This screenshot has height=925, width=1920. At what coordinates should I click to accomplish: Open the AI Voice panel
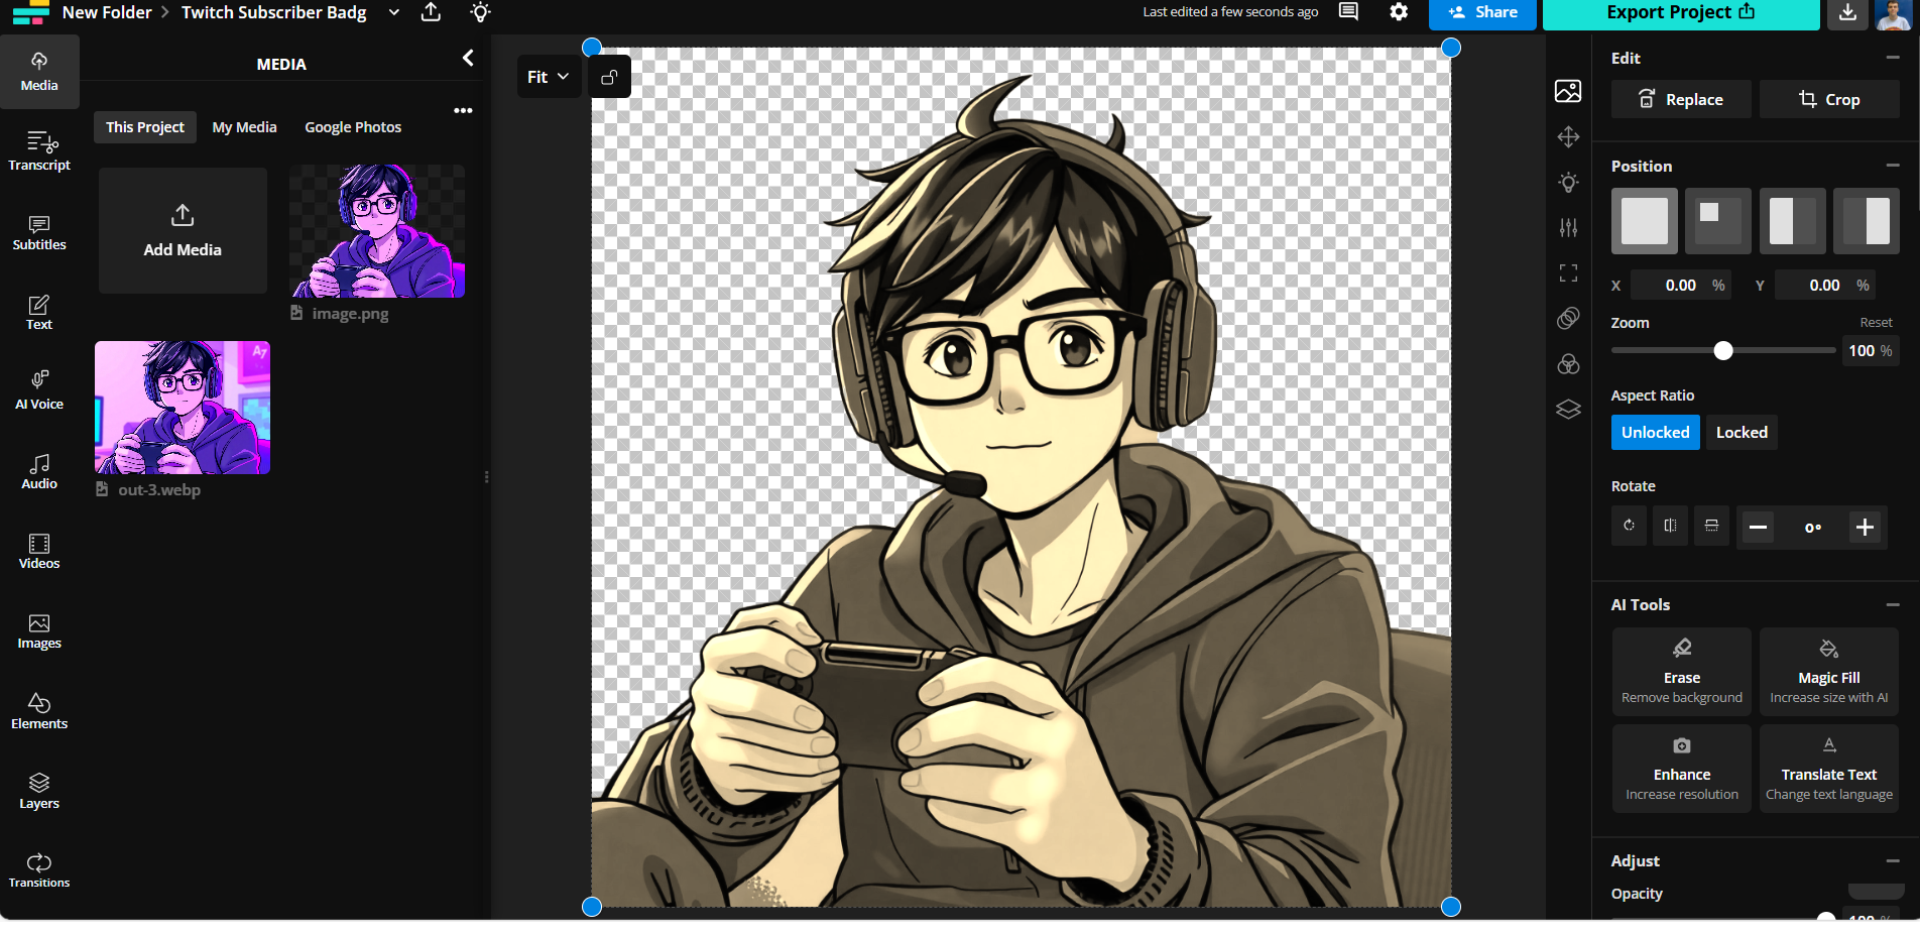click(x=39, y=390)
